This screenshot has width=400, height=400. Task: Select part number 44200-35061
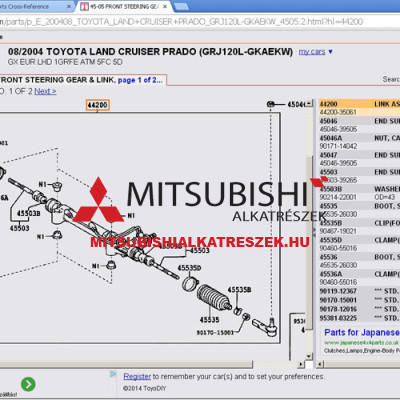point(338,112)
